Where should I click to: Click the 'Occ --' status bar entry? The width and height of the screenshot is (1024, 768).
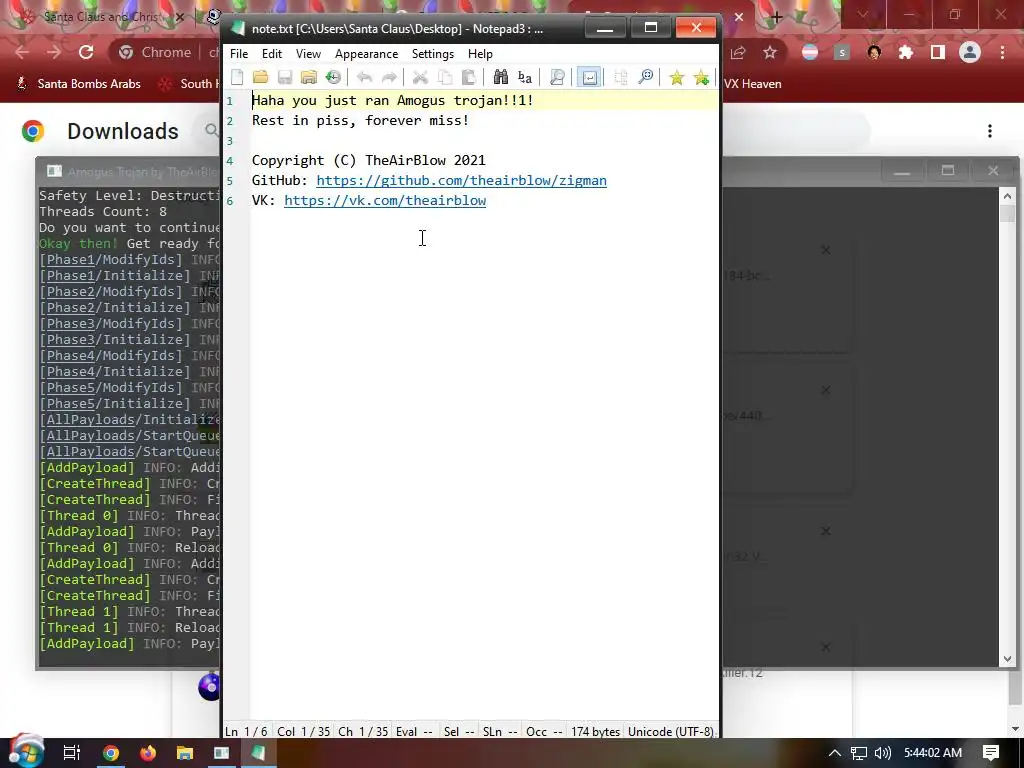point(545,731)
